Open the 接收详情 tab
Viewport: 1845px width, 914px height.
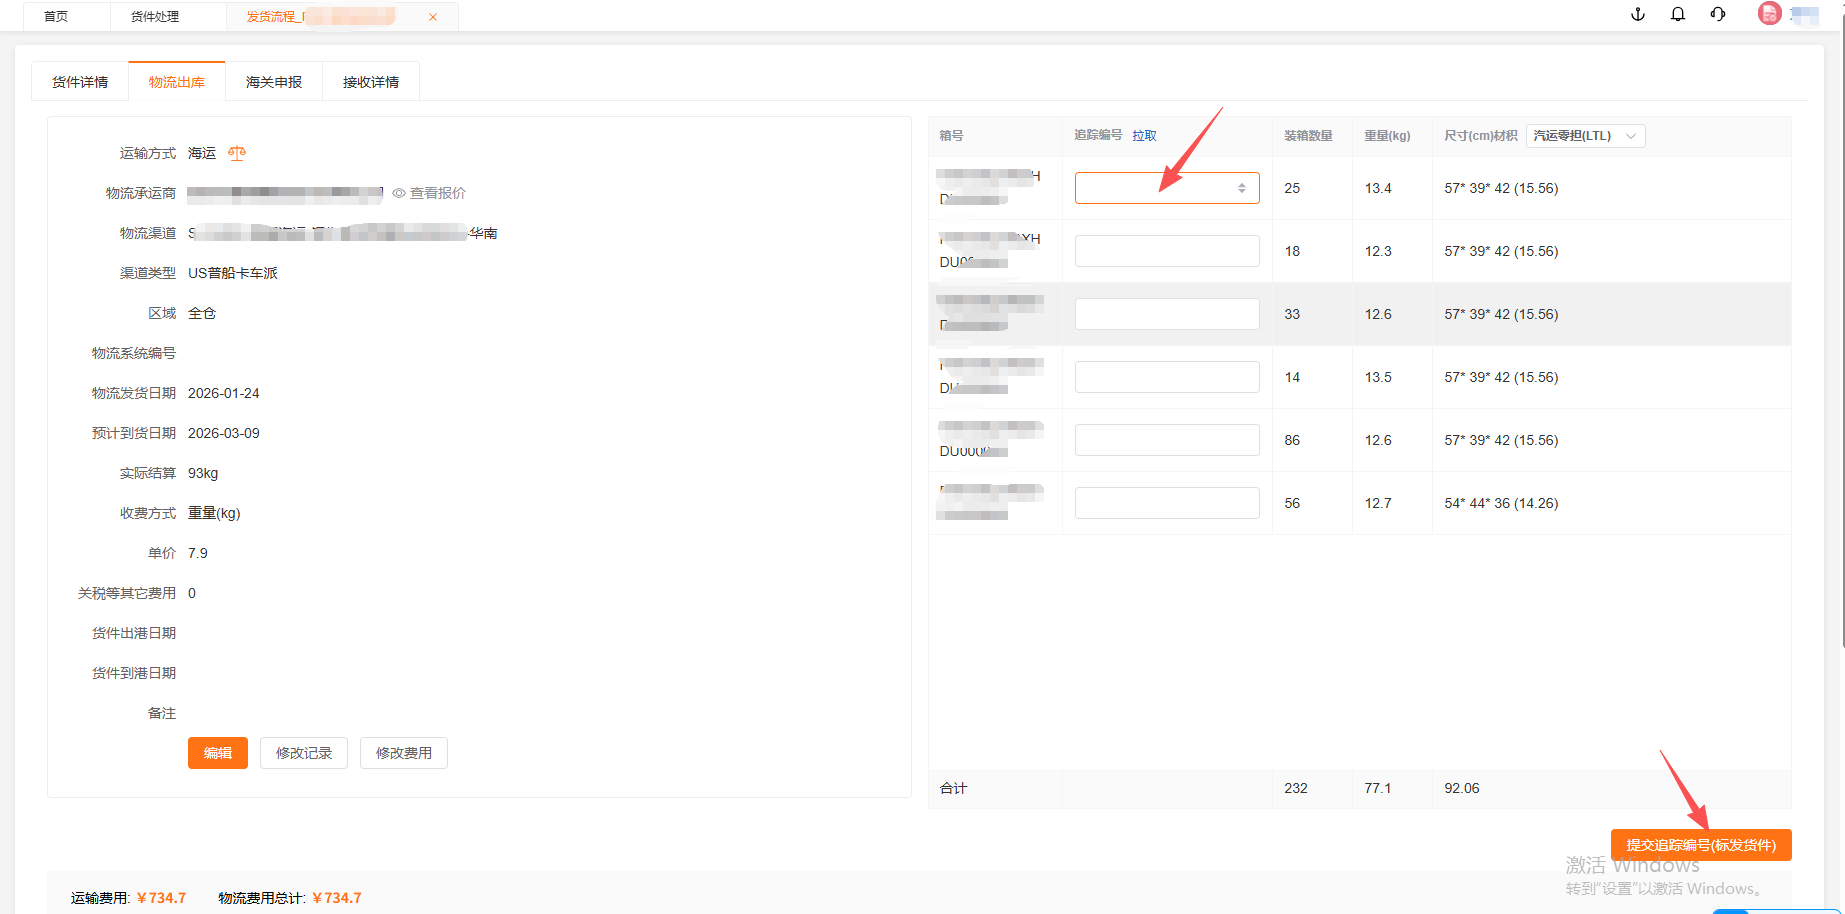371,82
